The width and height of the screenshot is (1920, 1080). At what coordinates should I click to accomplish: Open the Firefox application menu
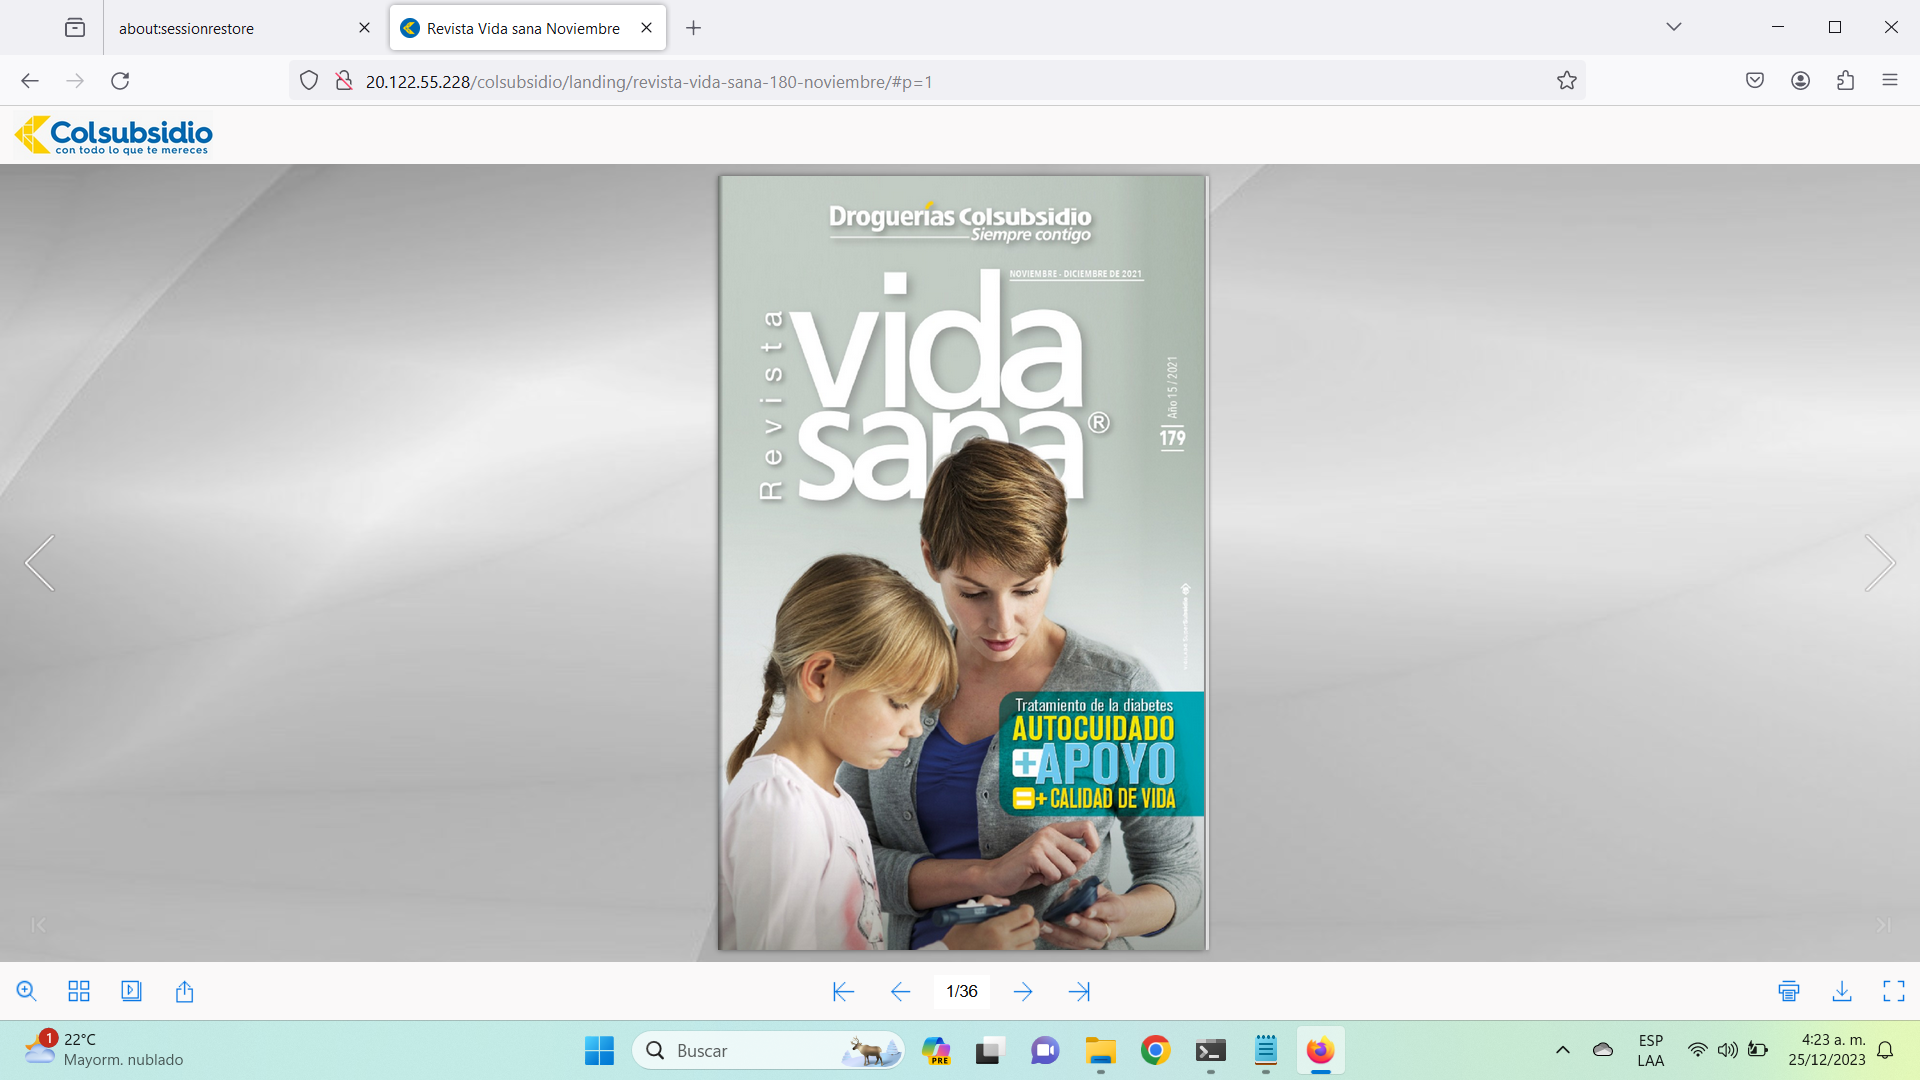[x=1889, y=81]
